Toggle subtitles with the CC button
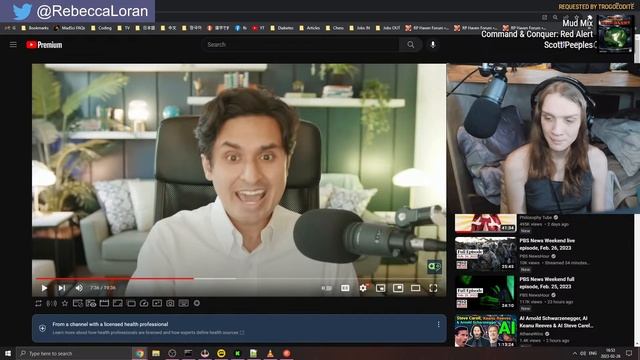This screenshot has width=640, height=360. point(345,288)
